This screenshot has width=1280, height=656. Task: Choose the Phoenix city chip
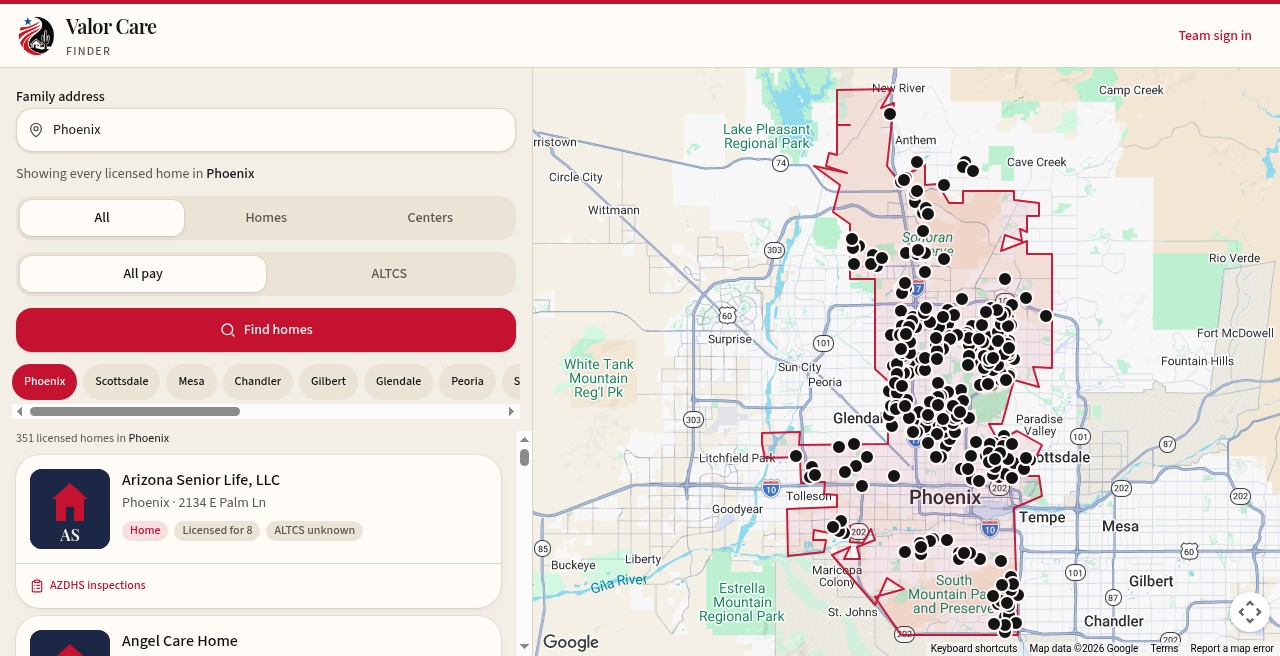(x=44, y=382)
